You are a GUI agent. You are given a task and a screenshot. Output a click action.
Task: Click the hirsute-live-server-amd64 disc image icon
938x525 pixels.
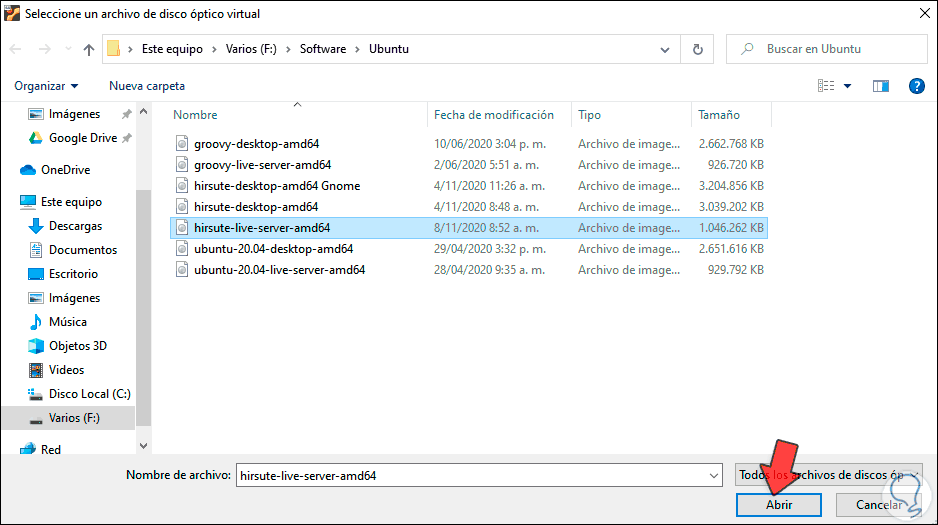pyautogui.click(x=182, y=228)
